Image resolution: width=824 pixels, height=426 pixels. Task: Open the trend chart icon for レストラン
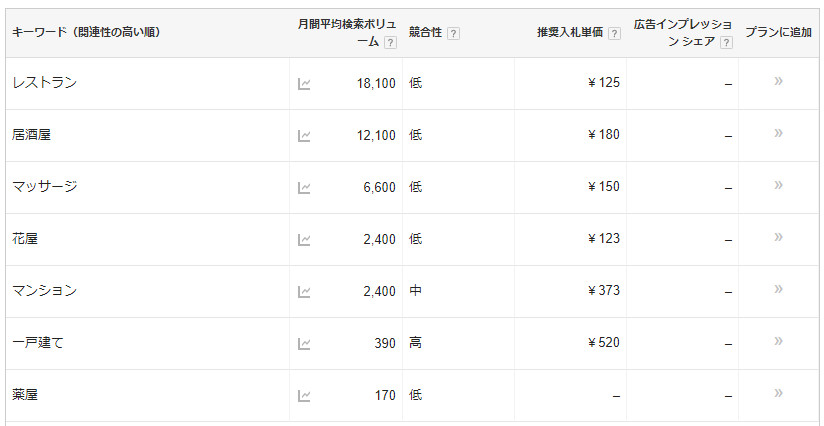304,83
